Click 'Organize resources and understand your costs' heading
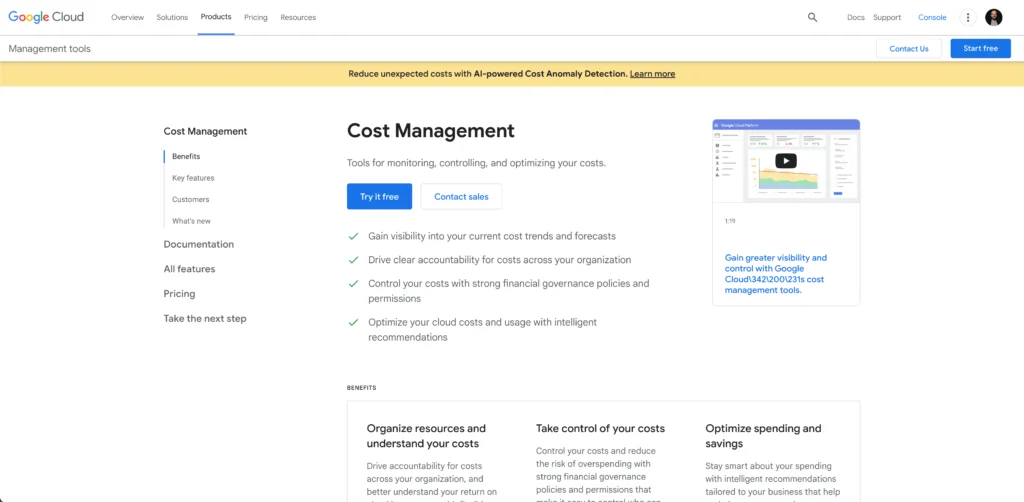1024x502 pixels. [x=426, y=436]
